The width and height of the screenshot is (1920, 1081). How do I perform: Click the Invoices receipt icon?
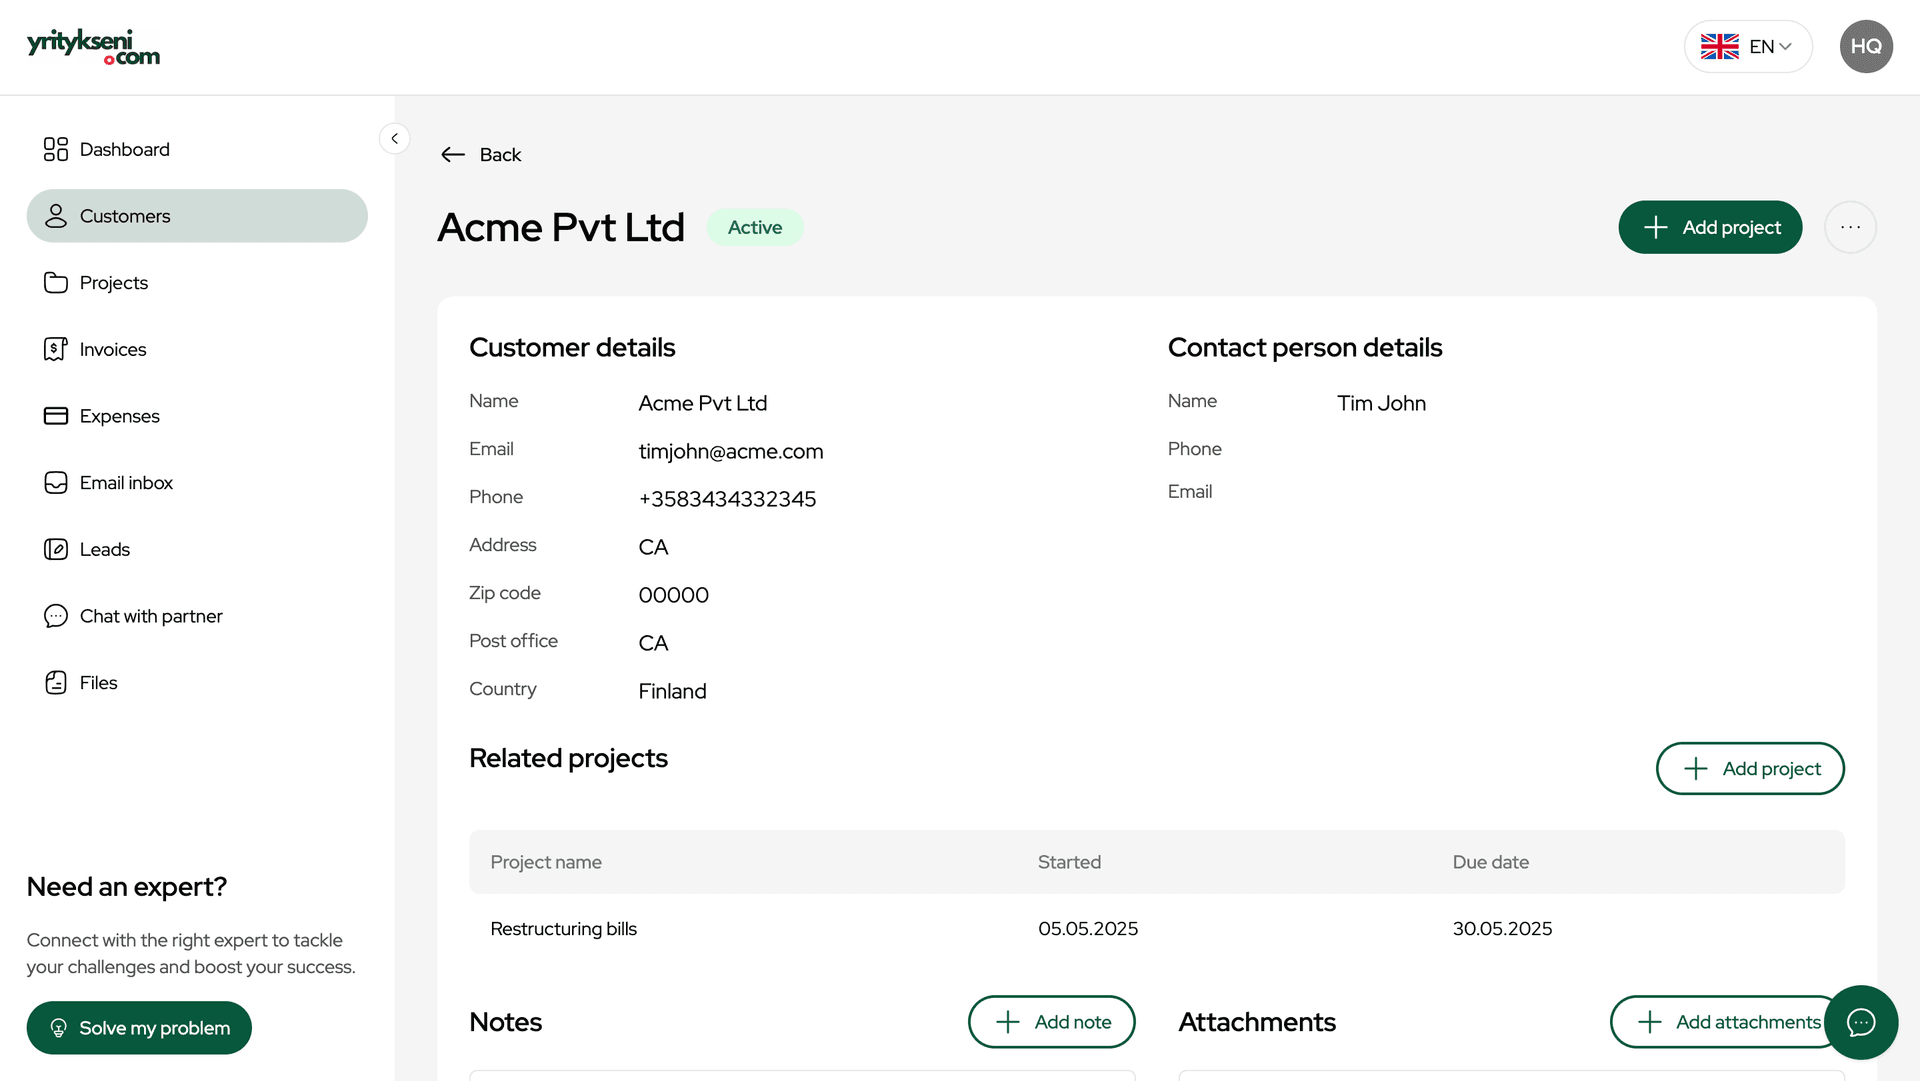point(56,349)
